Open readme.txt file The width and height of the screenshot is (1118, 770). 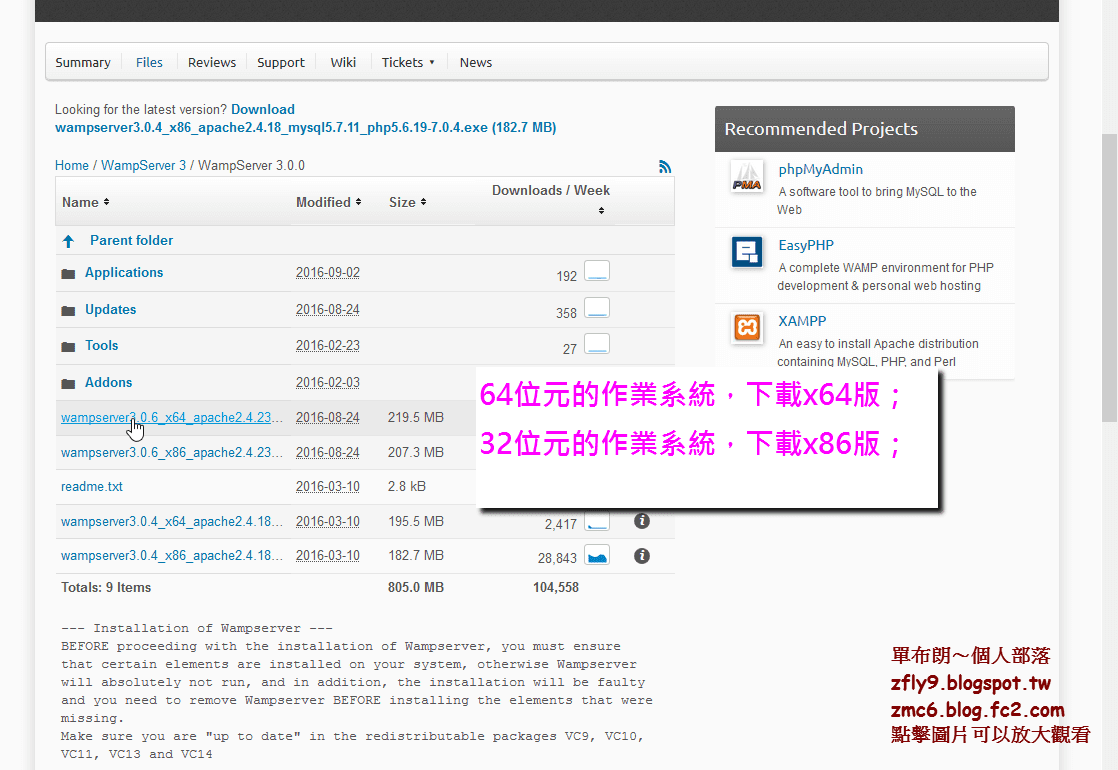92,487
